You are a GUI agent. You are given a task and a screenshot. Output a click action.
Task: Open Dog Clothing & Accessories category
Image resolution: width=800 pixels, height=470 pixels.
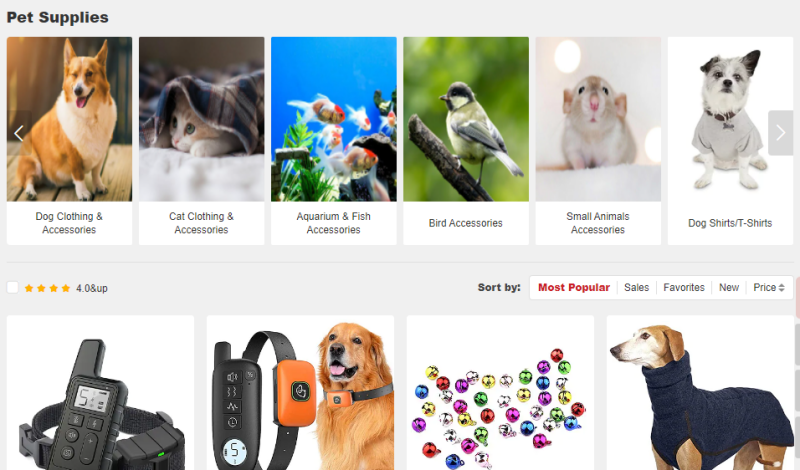pyautogui.click(x=69, y=141)
